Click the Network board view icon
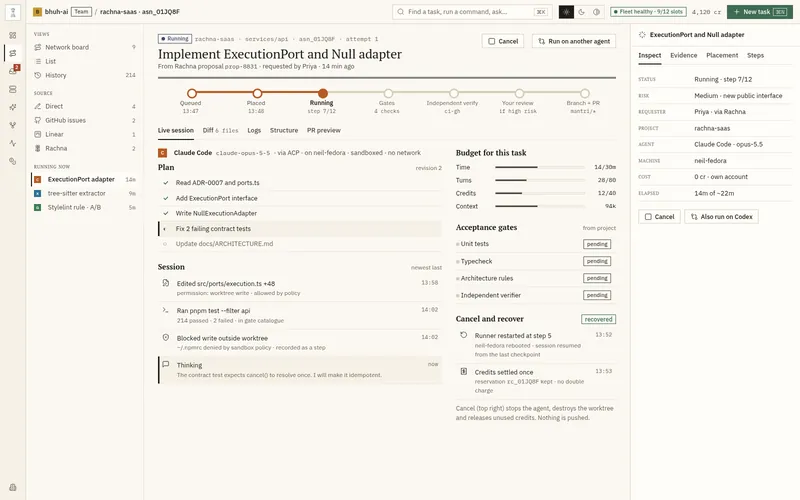The width and height of the screenshot is (800, 500). tap(38, 47)
